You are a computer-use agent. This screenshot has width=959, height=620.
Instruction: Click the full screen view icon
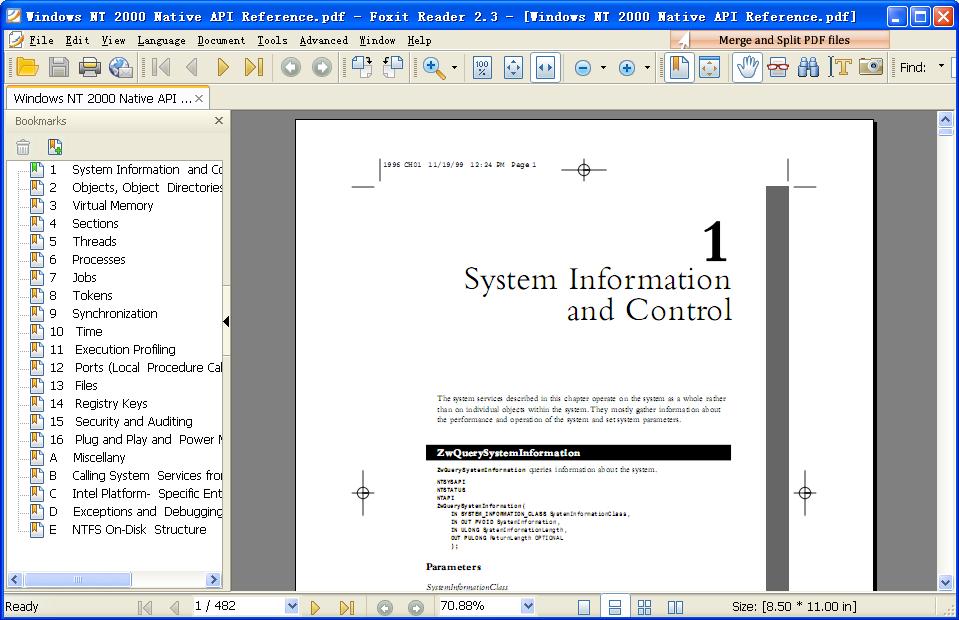[x=709, y=67]
